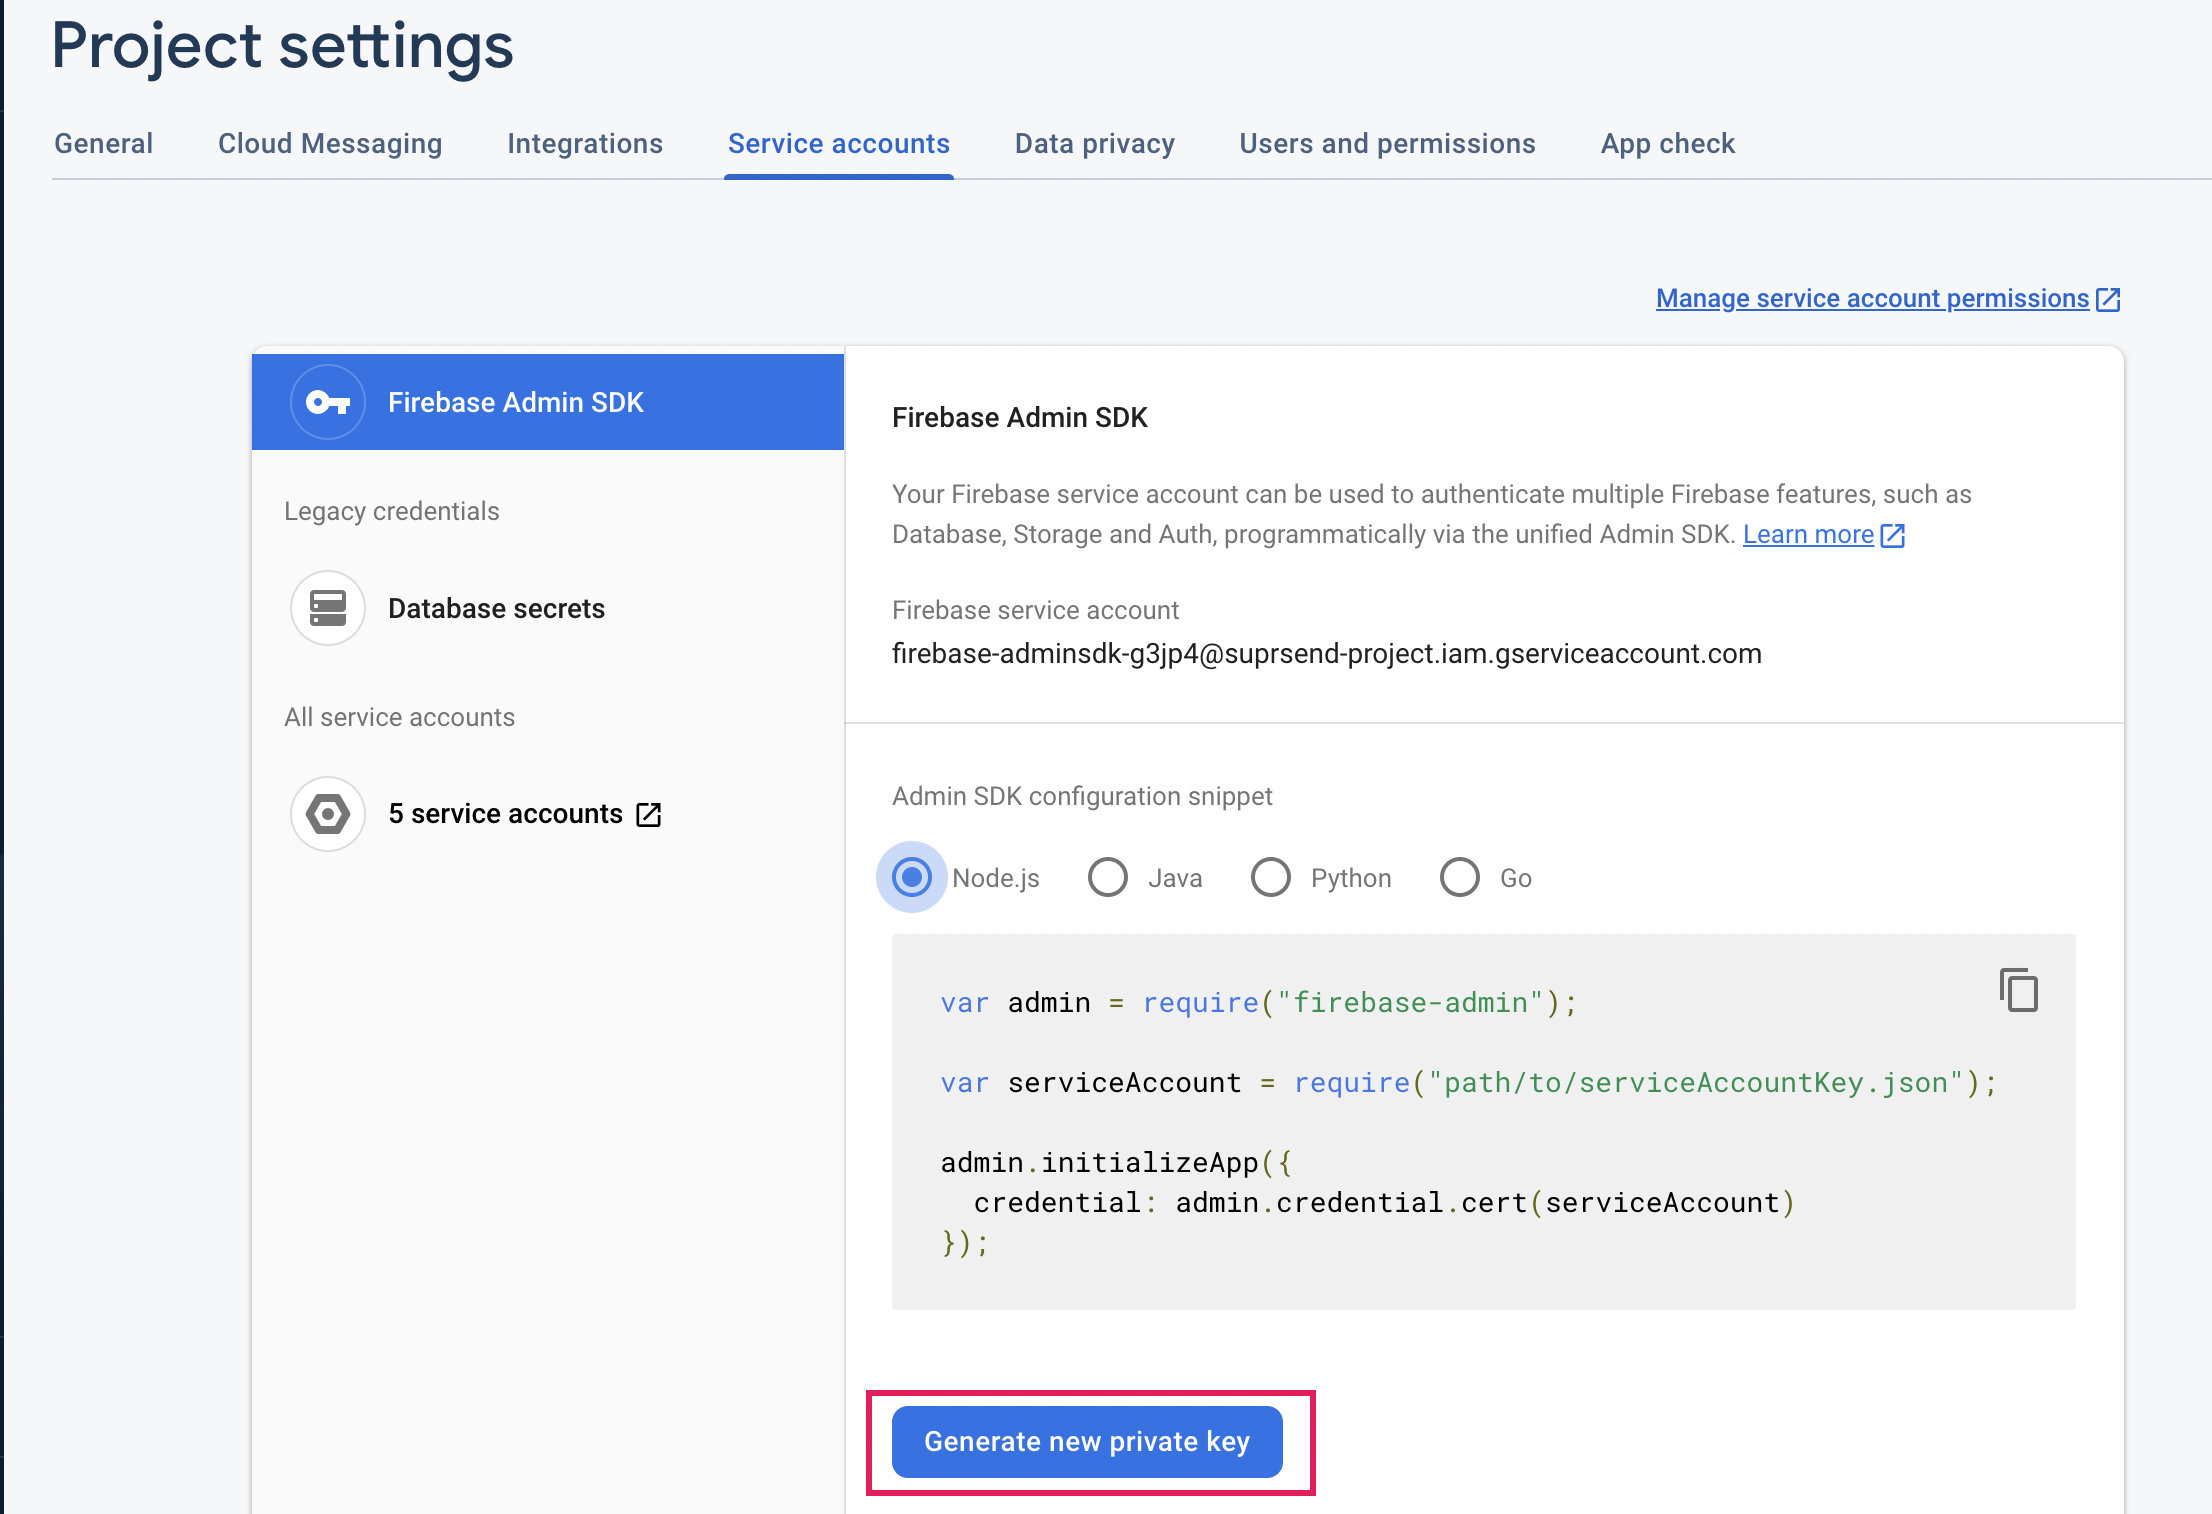Open Manage service account permissions link
This screenshot has width=2212, height=1514.
[1873, 298]
